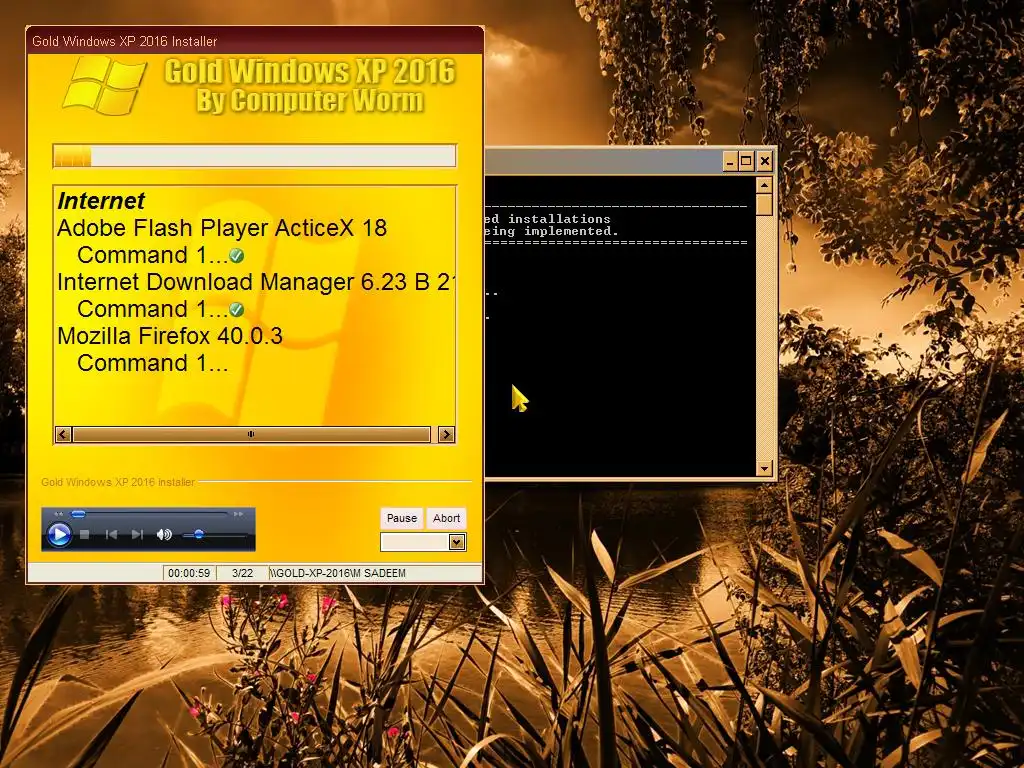The image size is (1024, 768).
Task: Click the installation progress bar
Action: pyautogui.click(x=255, y=157)
